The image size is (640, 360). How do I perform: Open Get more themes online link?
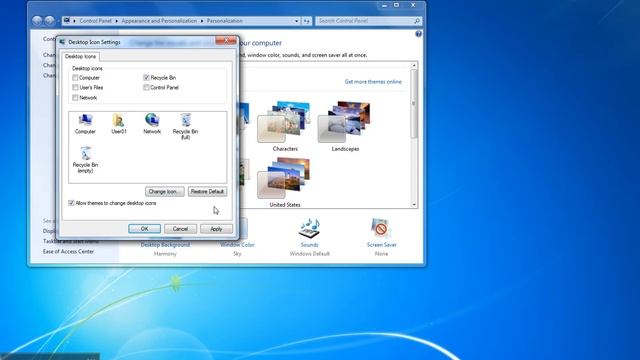point(373,82)
